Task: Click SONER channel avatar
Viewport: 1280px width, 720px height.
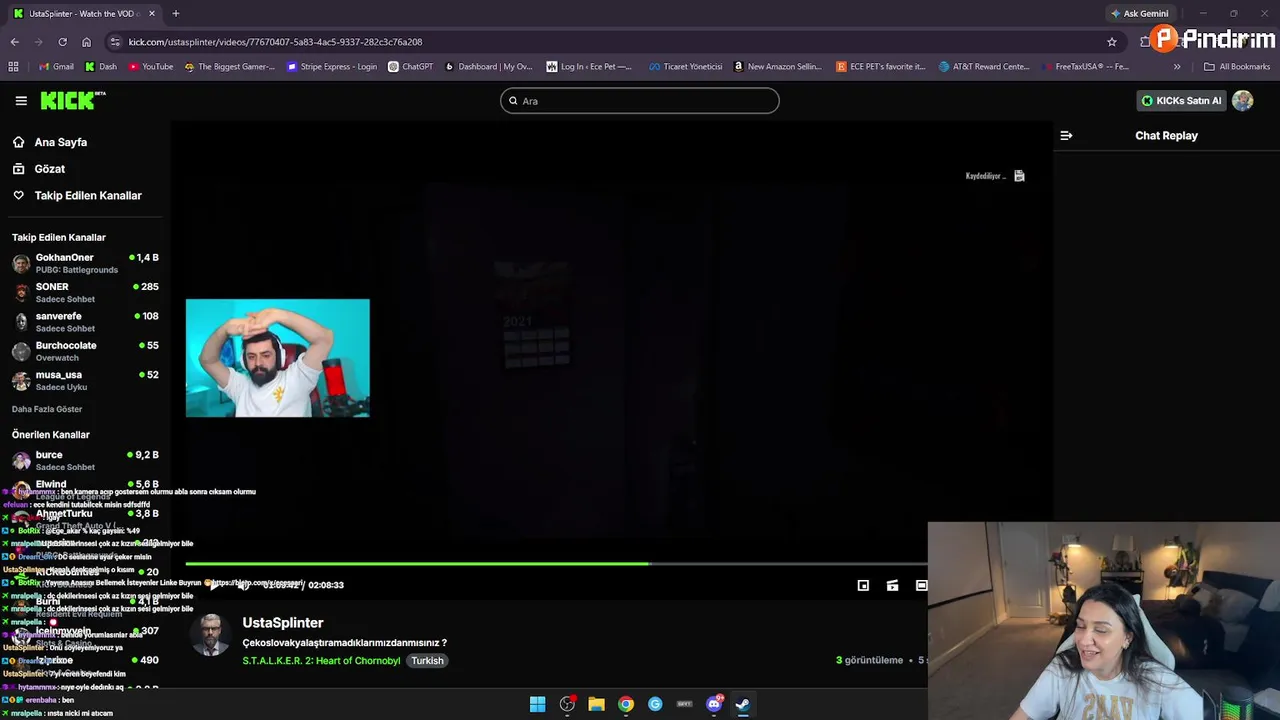Action: click(x=21, y=293)
